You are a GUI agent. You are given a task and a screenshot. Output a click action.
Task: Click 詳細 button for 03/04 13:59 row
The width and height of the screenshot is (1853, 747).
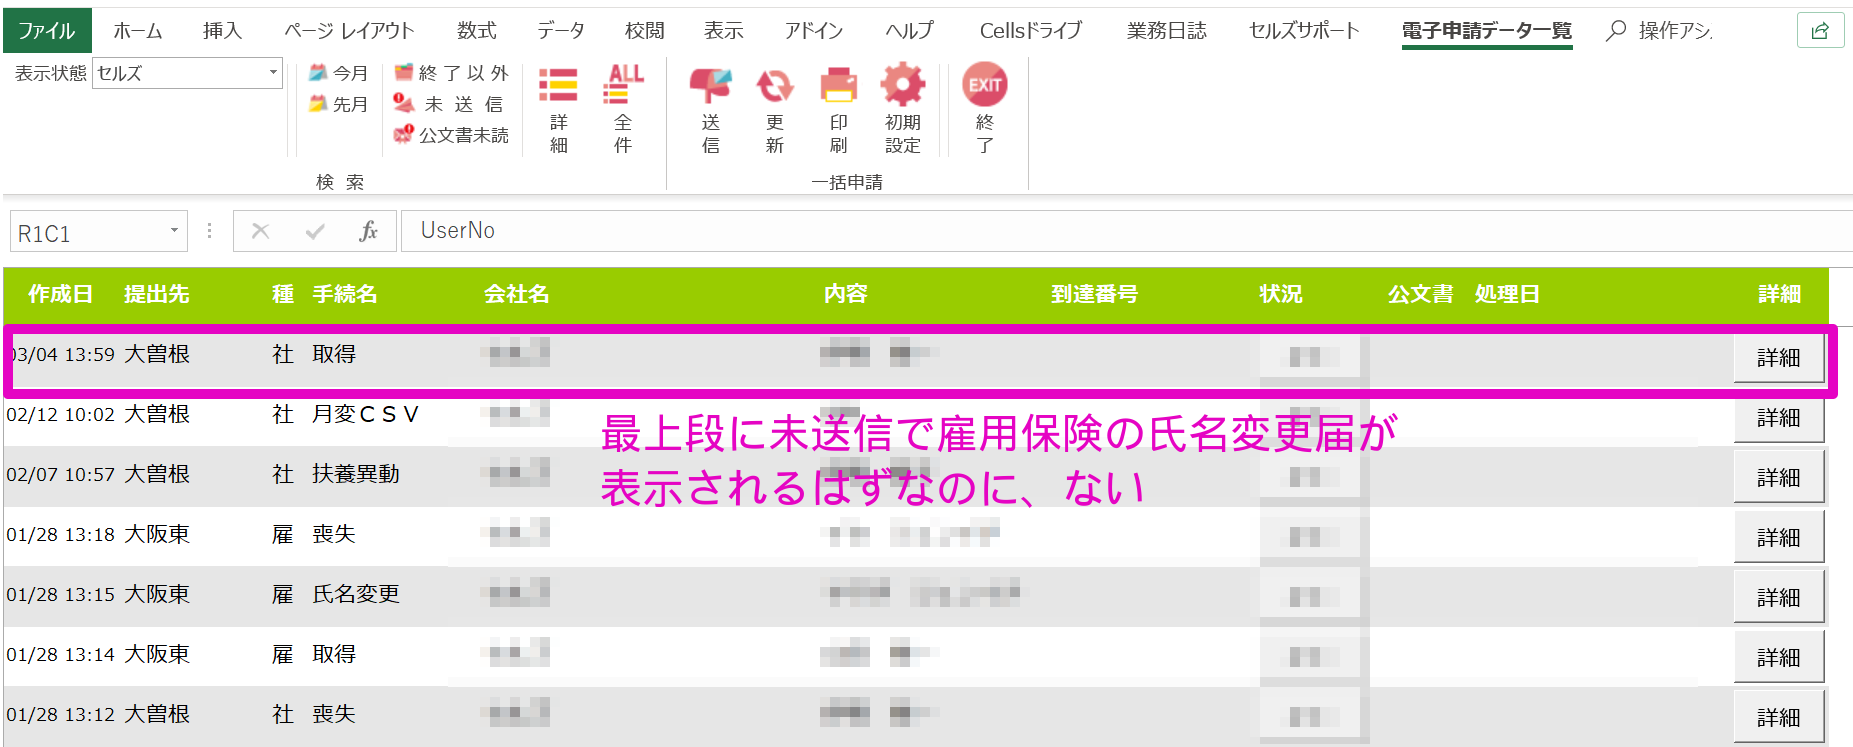click(1779, 358)
